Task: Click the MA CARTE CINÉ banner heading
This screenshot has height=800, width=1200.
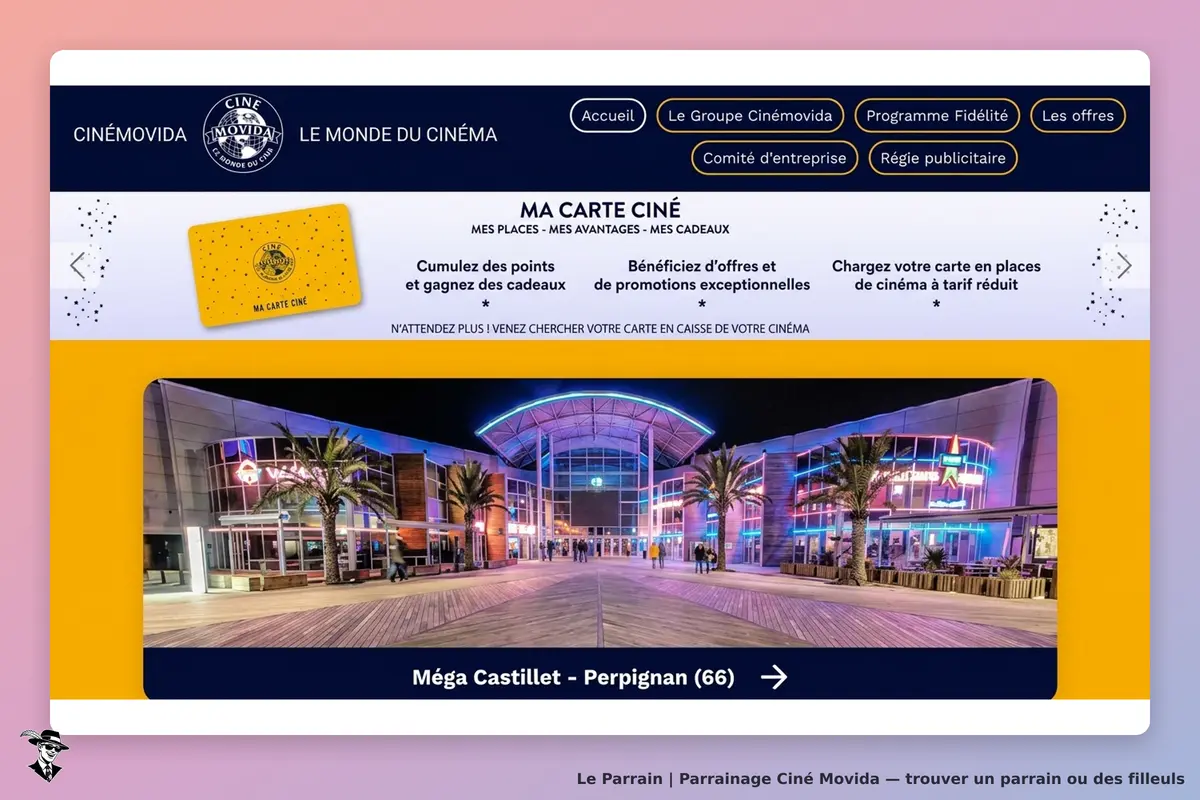Action: (600, 210)
